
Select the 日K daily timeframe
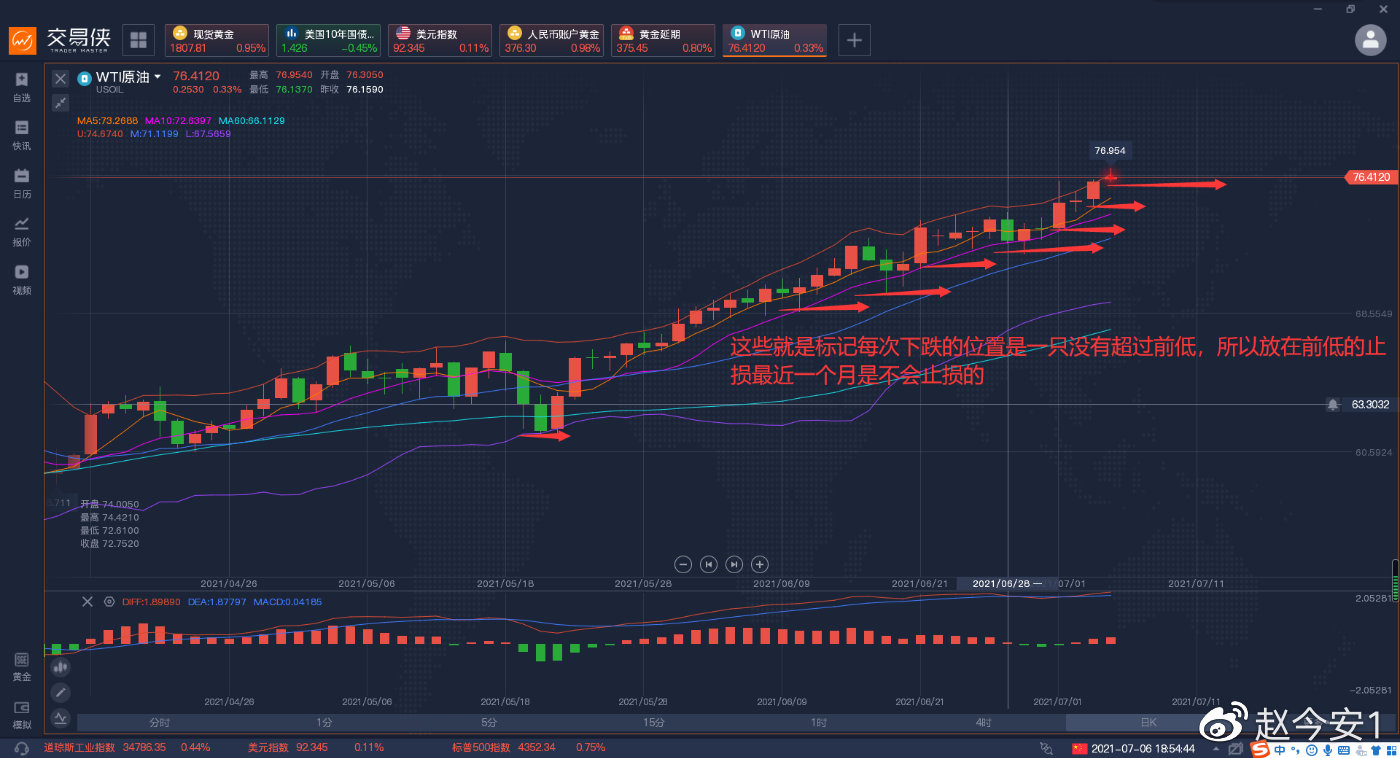pyautogui.click(x=1148, y=722)
